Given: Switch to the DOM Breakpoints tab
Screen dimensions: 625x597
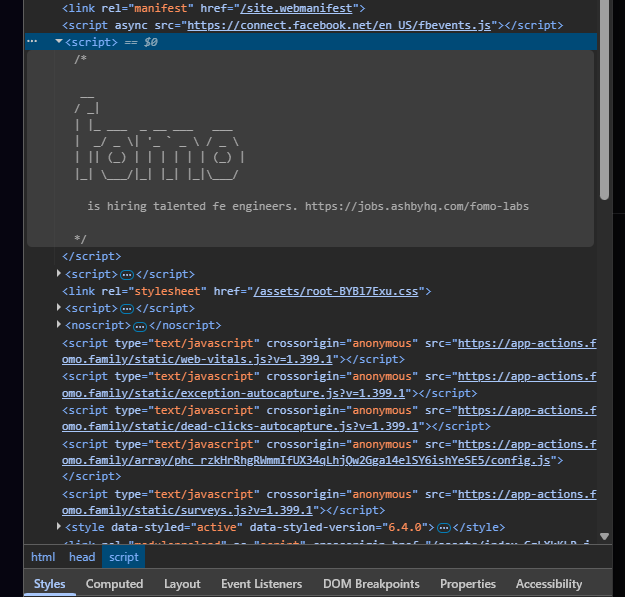Looking at the screenshot, I should point(371,584).
